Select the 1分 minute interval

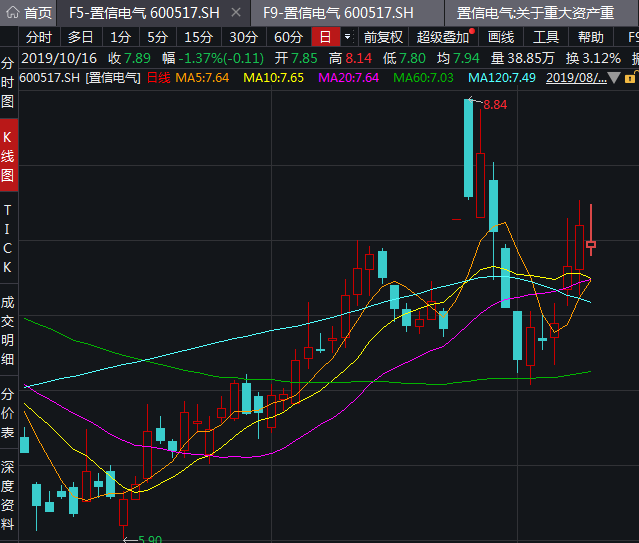pos(120,37)
